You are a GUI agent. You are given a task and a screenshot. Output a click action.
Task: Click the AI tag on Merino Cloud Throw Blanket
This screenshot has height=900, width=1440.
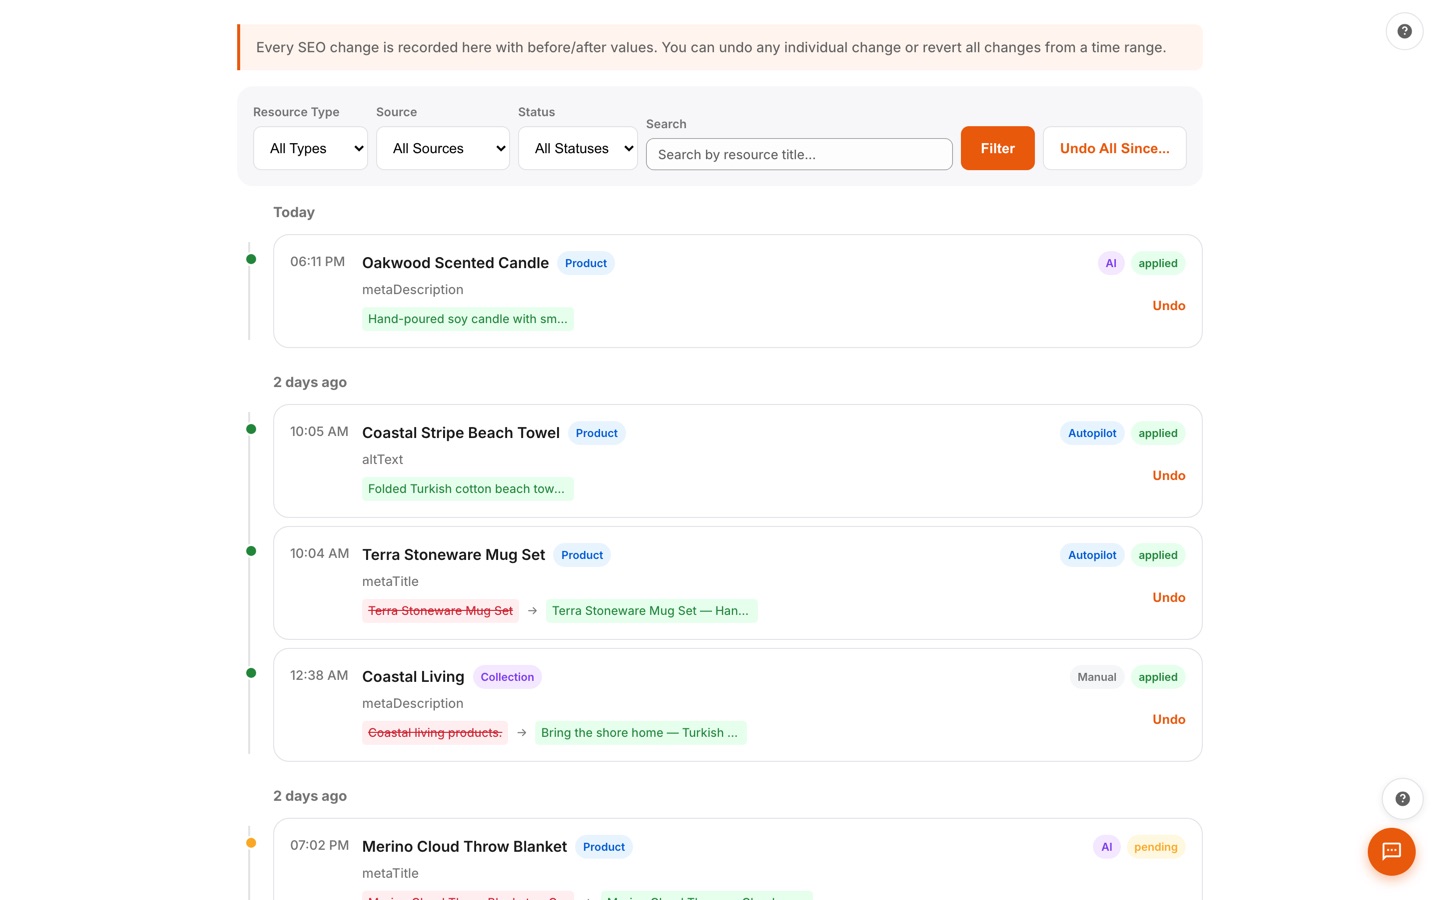[x=1107, y=848]
